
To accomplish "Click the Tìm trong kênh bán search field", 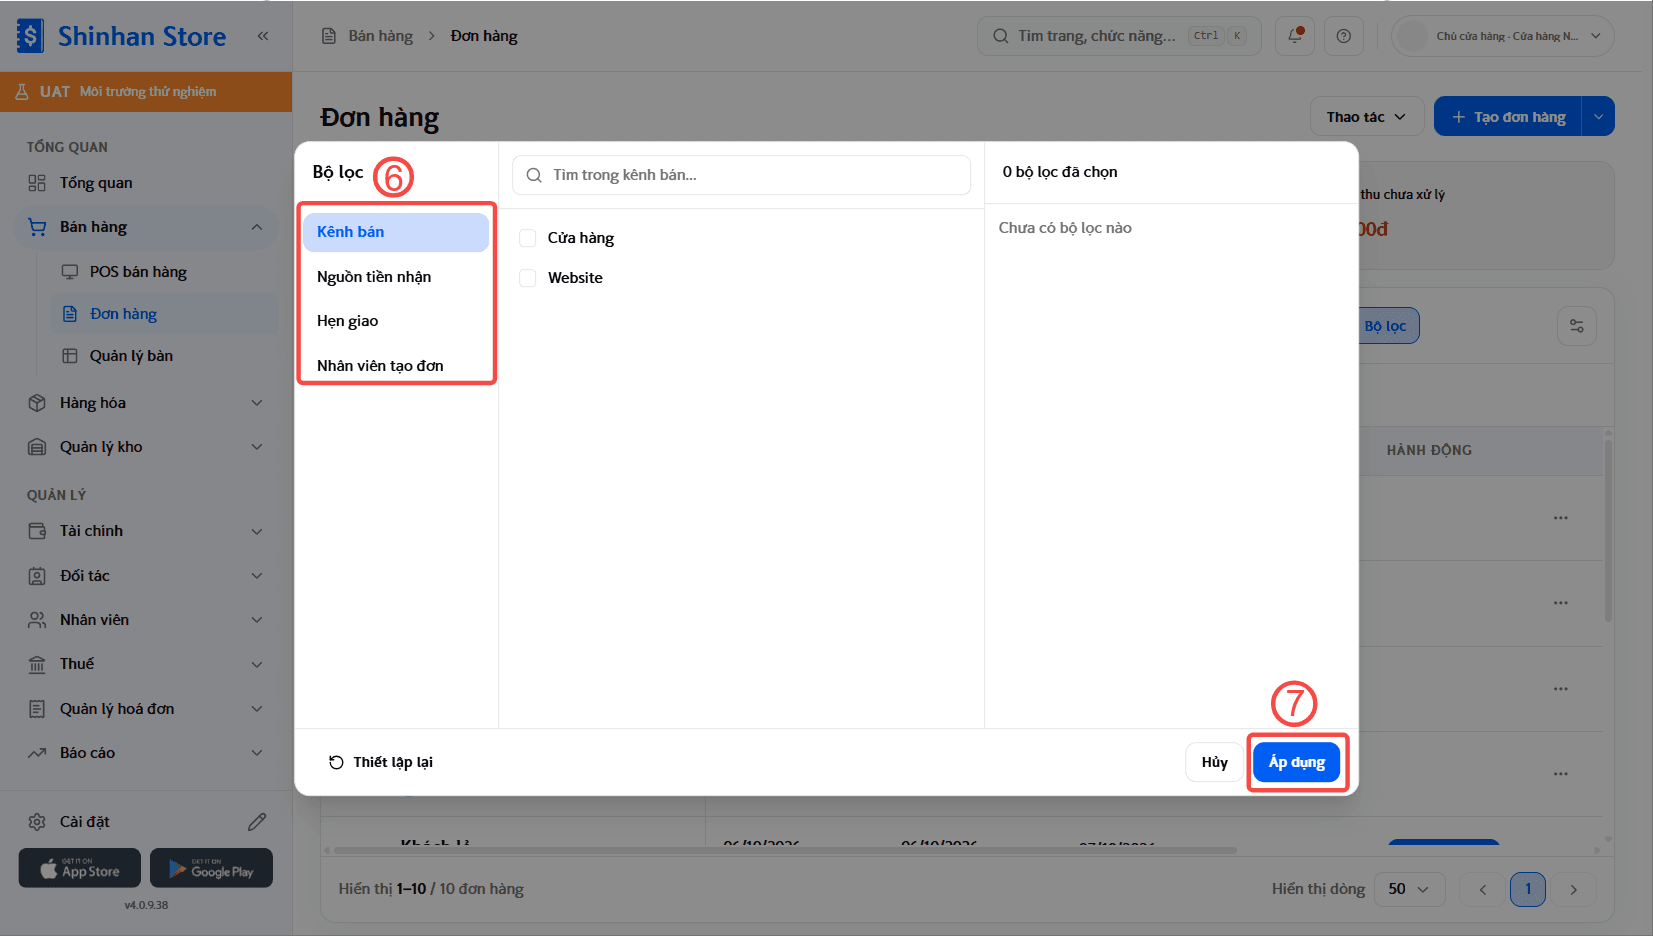I will [x=741, y=175].
